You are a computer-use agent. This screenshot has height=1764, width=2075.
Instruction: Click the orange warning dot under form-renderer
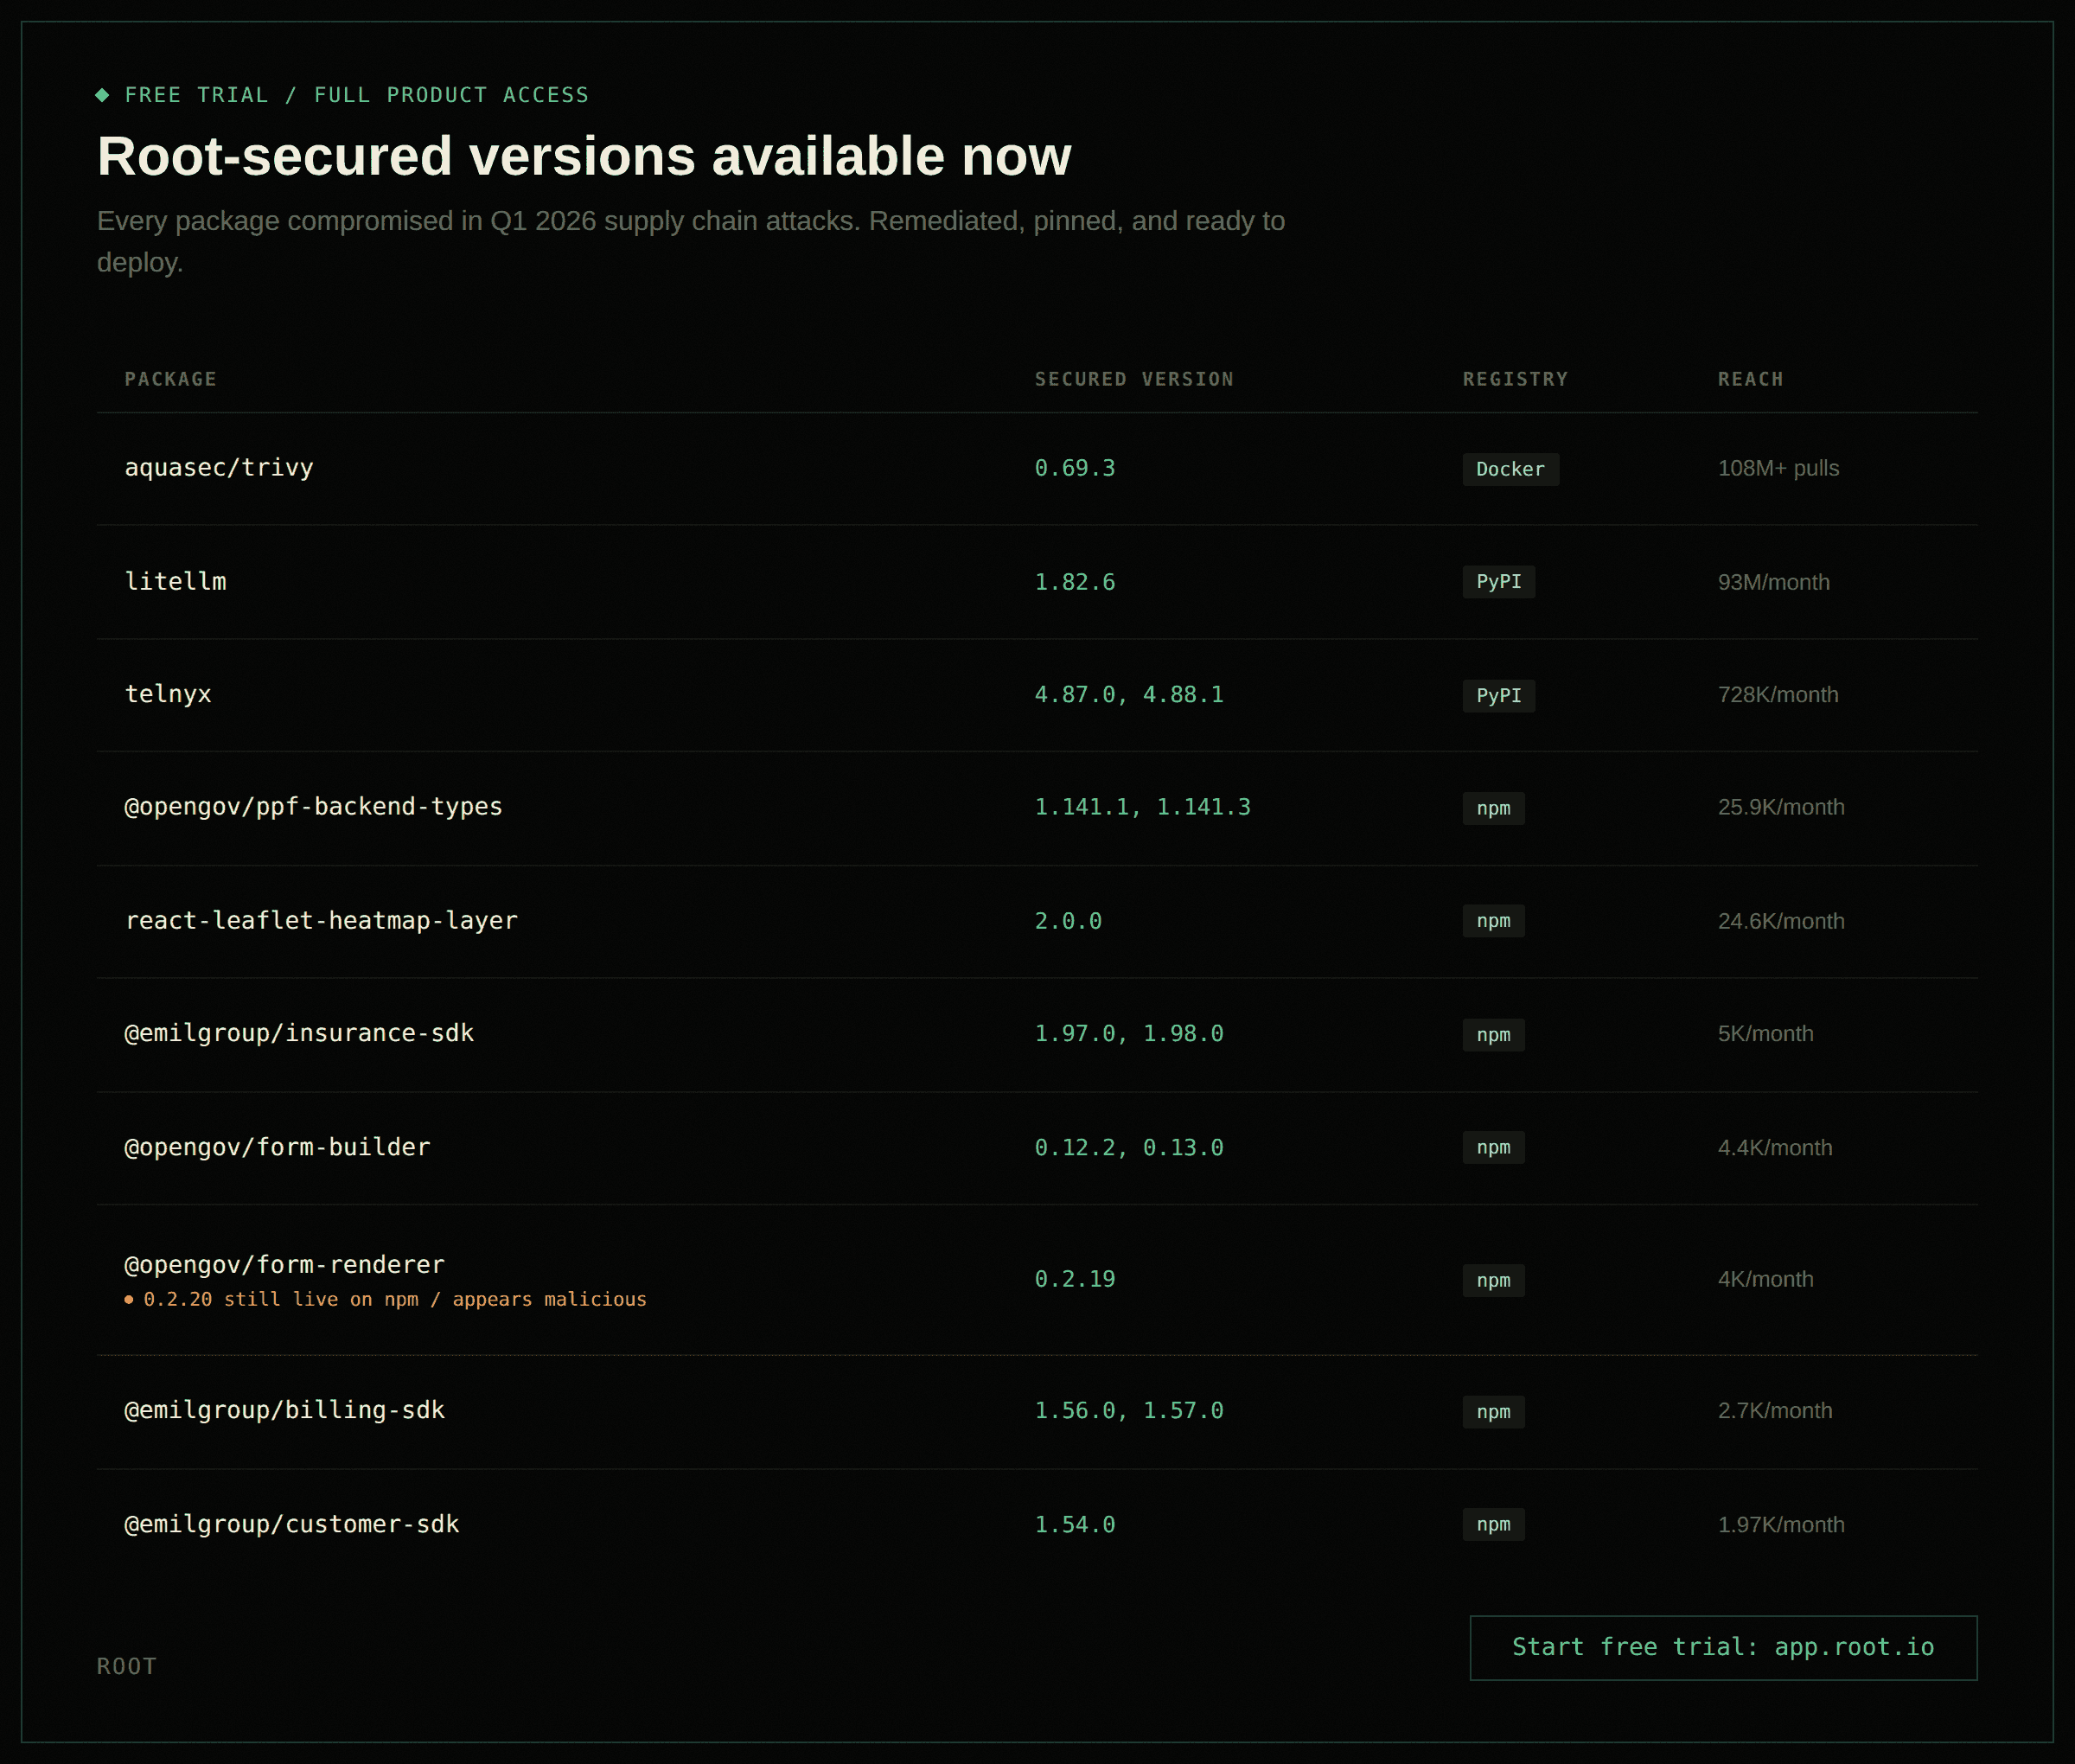click(128, 1299)
